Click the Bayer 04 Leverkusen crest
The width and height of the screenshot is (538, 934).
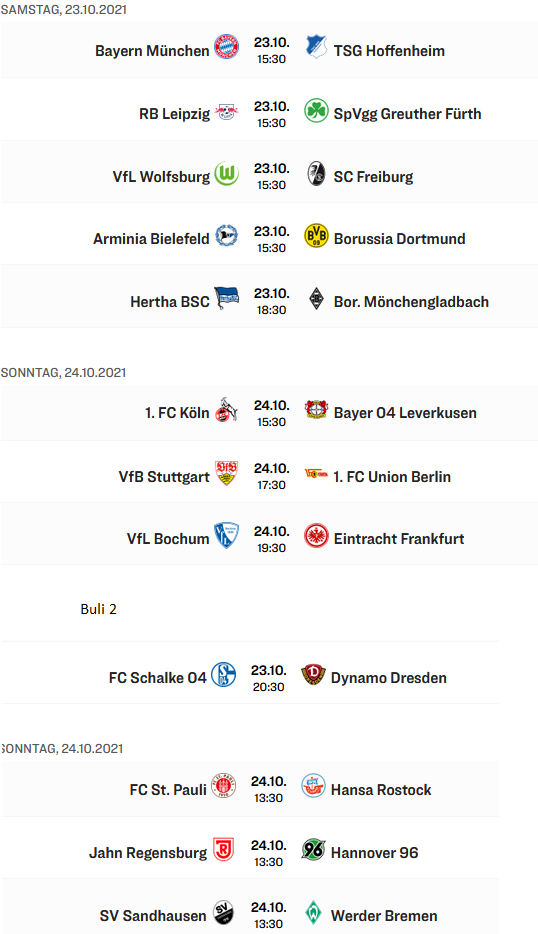coord(316,410)
